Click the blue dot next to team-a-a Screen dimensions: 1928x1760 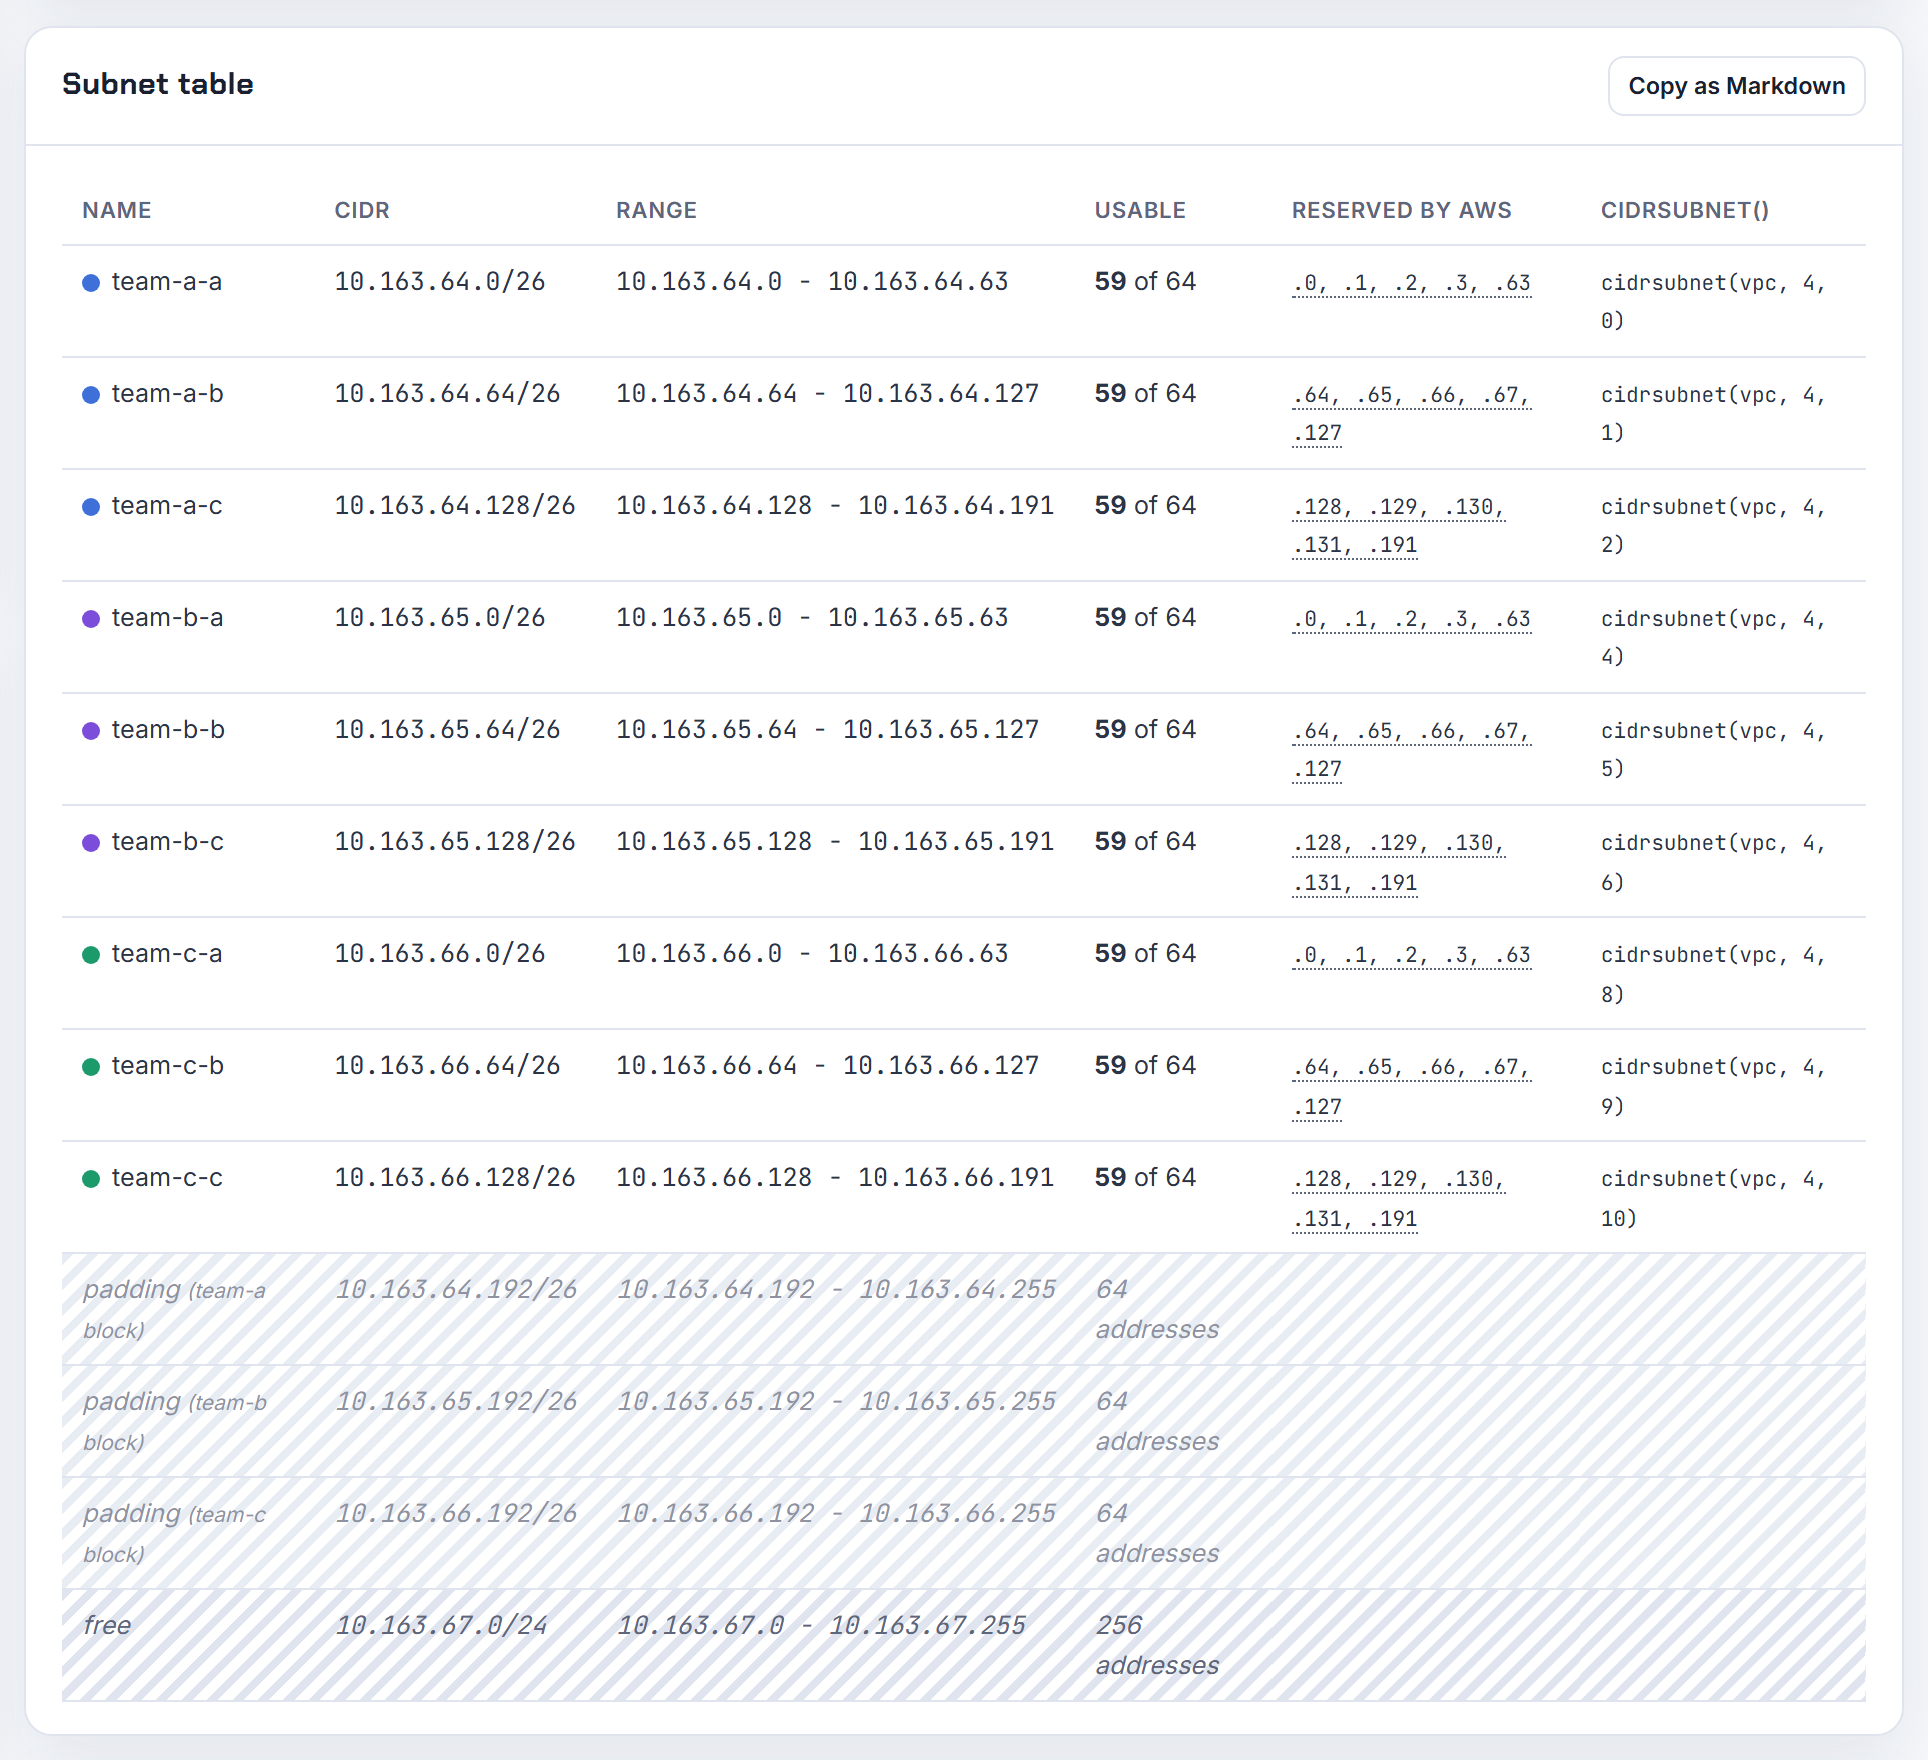point(91,283)
